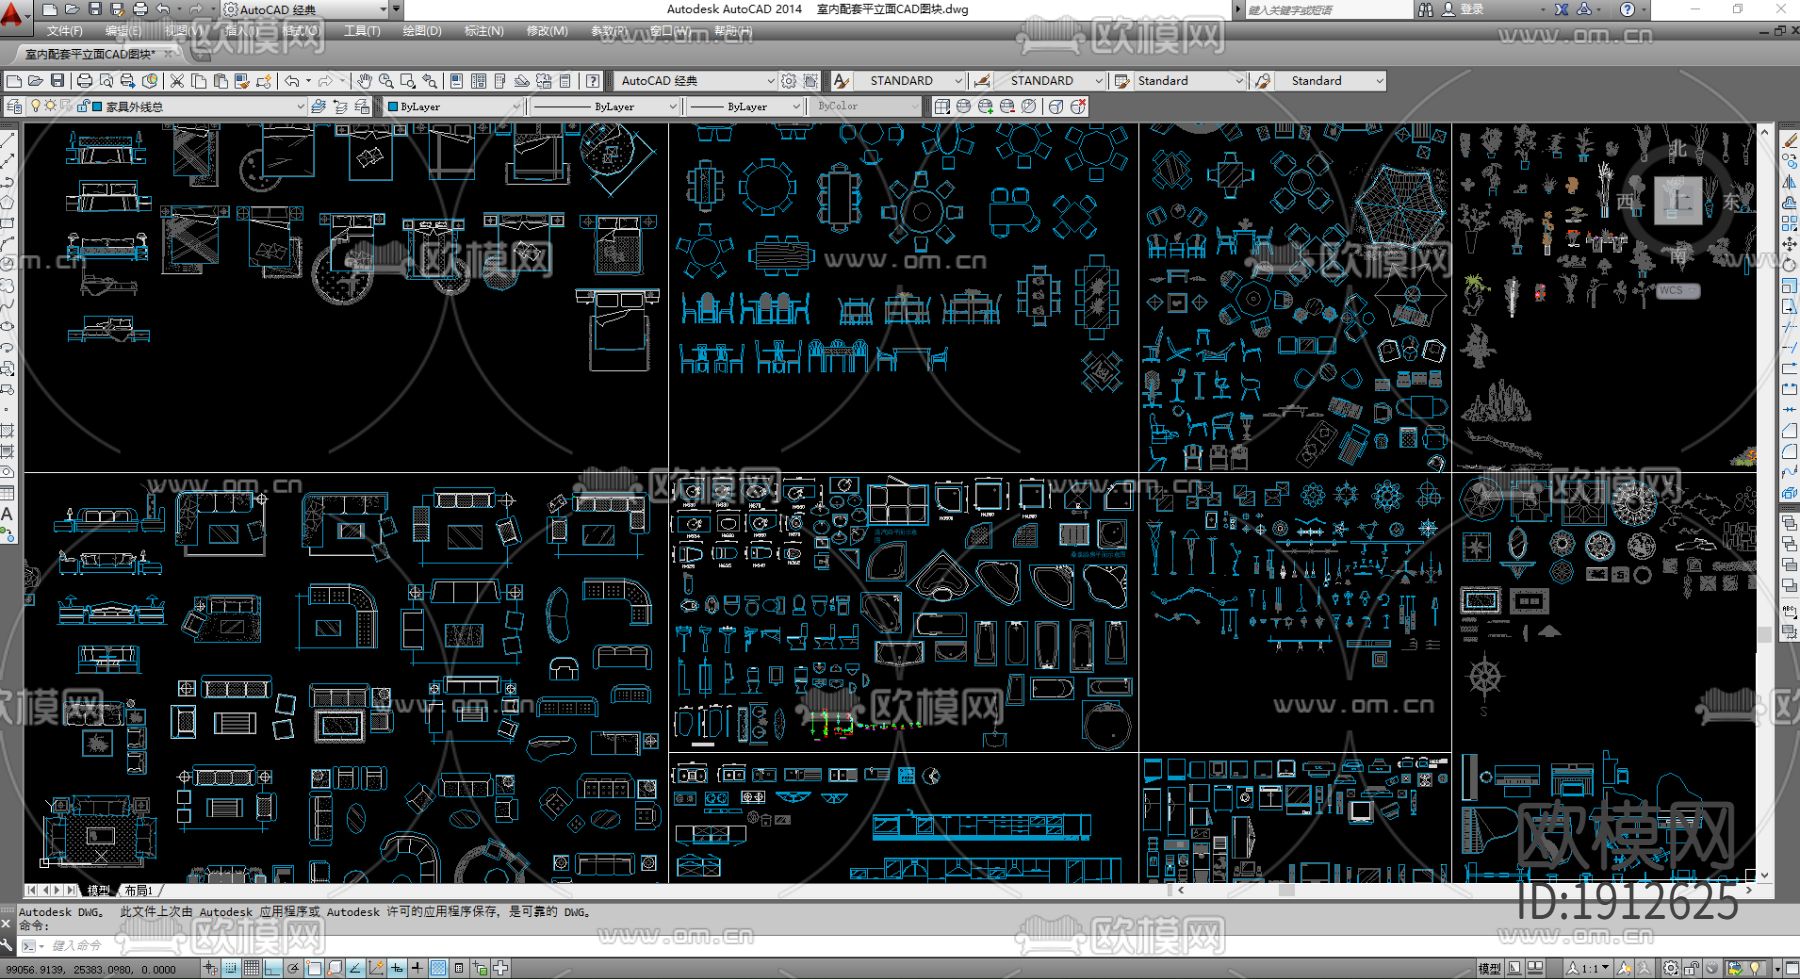Click the 上 face of the ViewCube
The width and height of the screenshot is (1800, 979).
pyautogui.click(x=1678, y=200)
